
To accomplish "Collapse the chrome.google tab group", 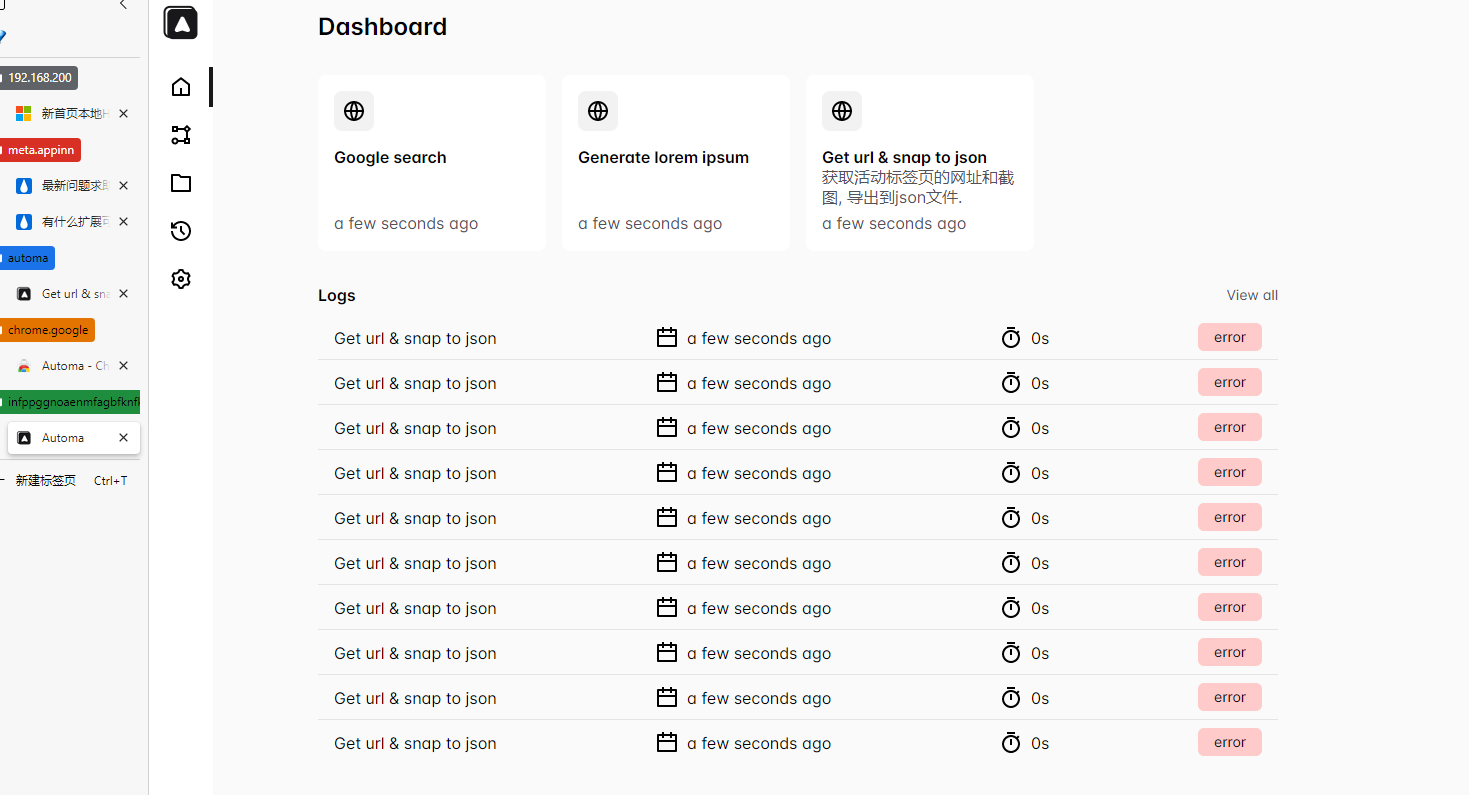I will pyautogui.click(x=48, y=330).
